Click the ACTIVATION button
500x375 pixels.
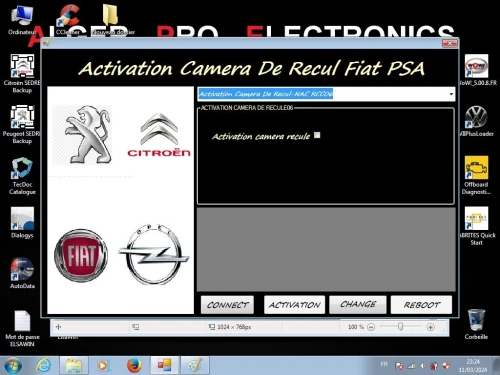294,305
